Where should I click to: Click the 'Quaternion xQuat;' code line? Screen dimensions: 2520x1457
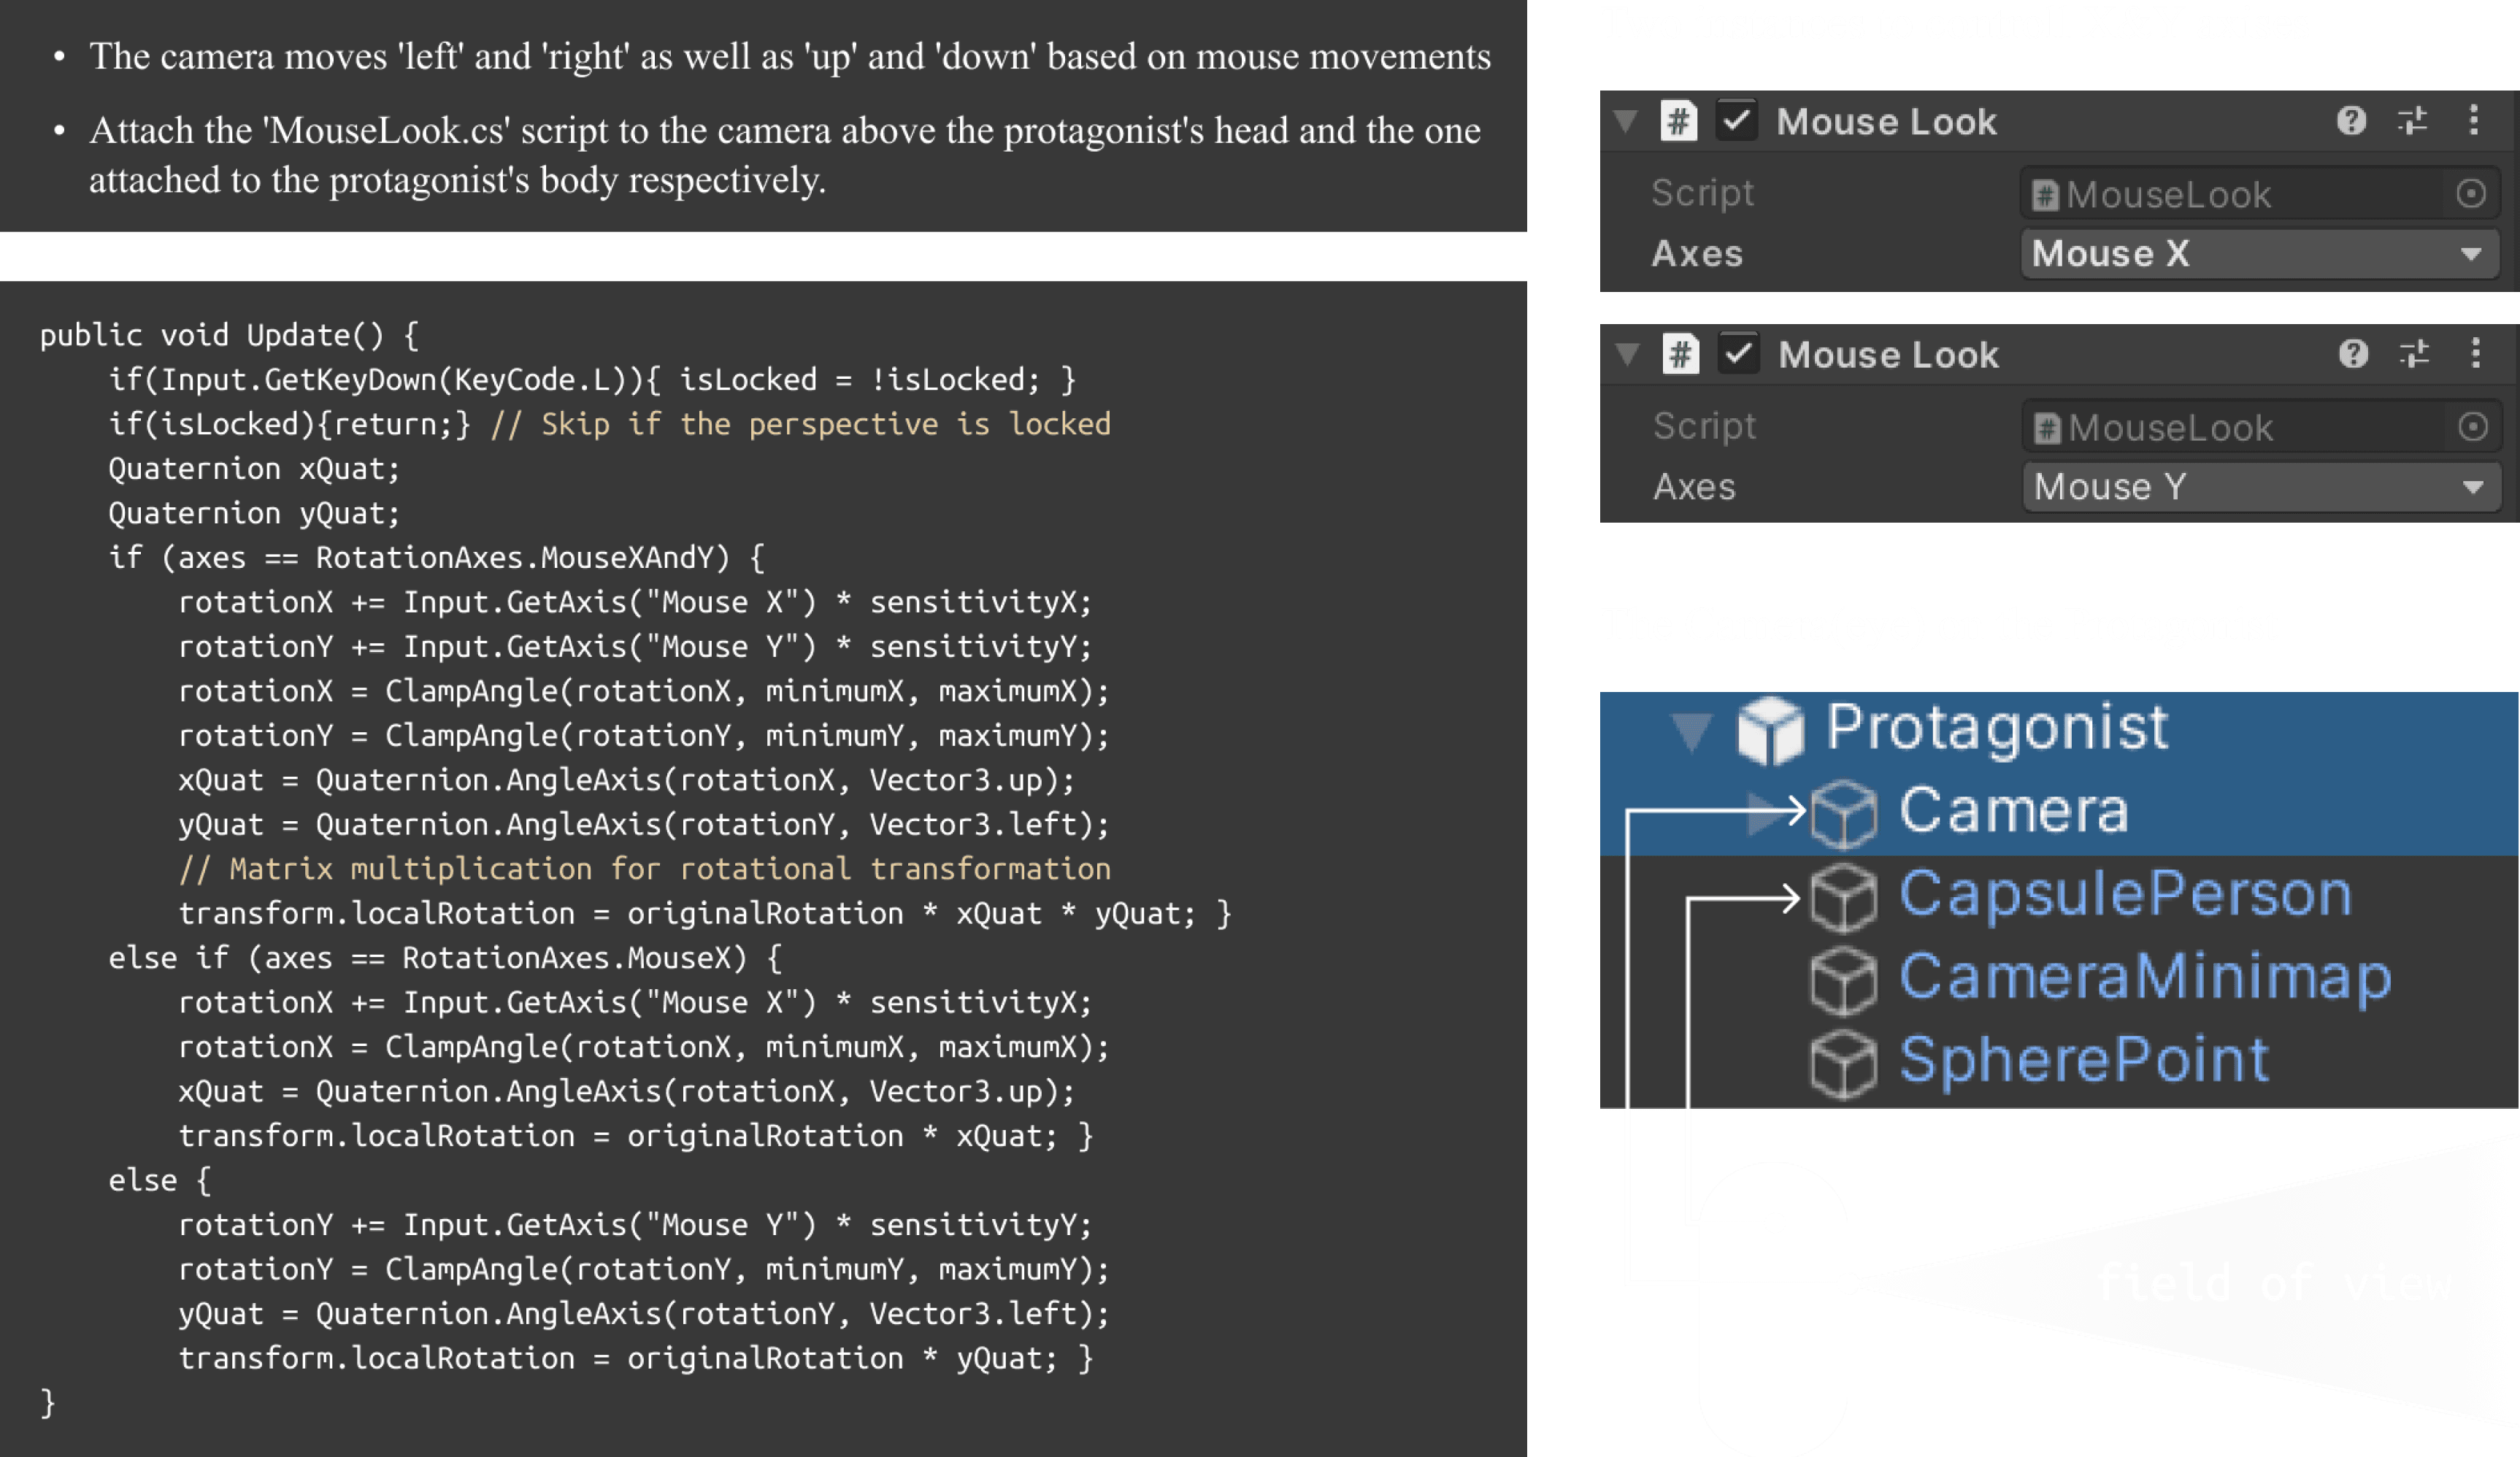click(254, 469)
